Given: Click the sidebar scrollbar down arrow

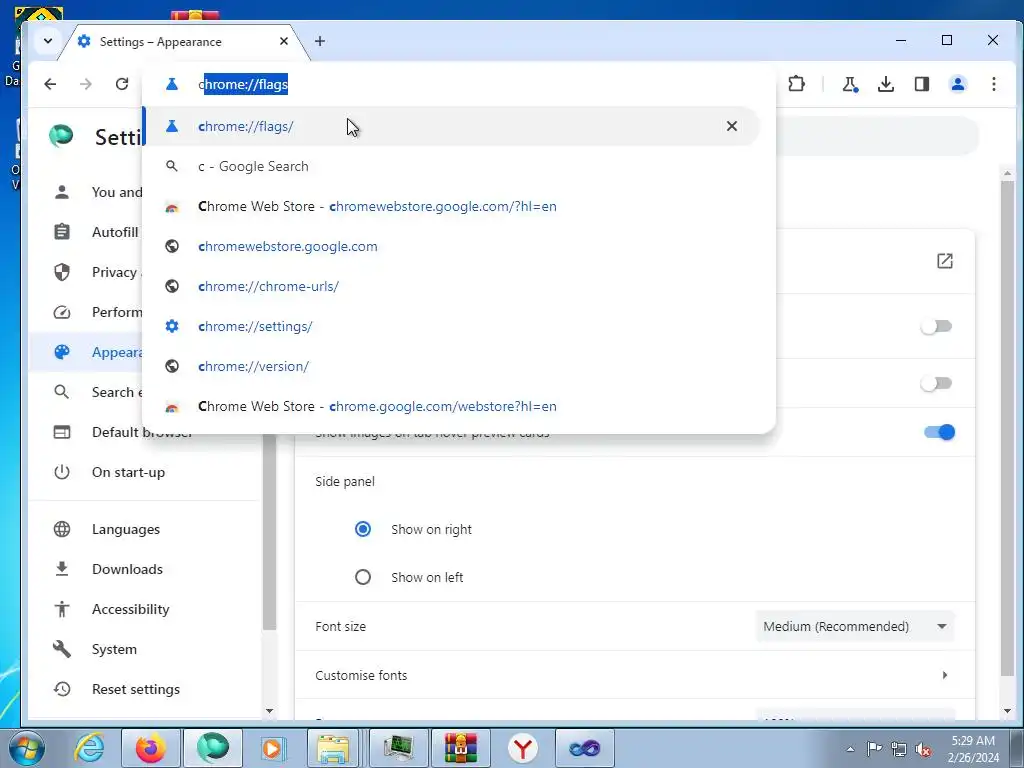Looking at the screenshot, I should click(269, 711).
